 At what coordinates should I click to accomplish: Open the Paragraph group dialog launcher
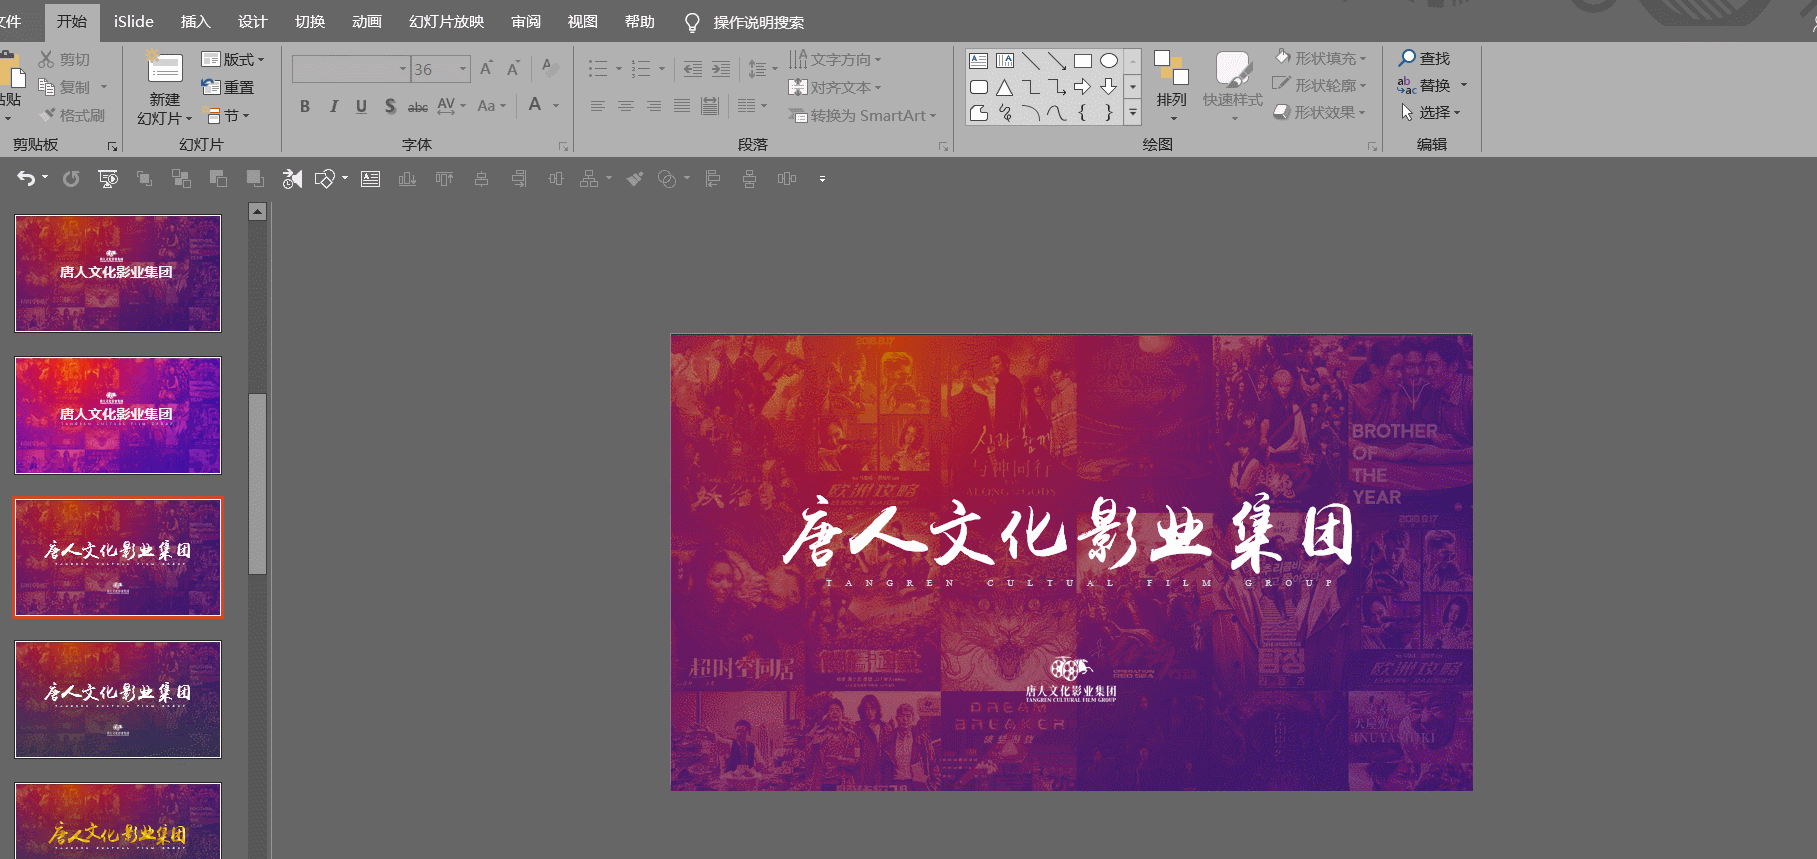point(943,146)
